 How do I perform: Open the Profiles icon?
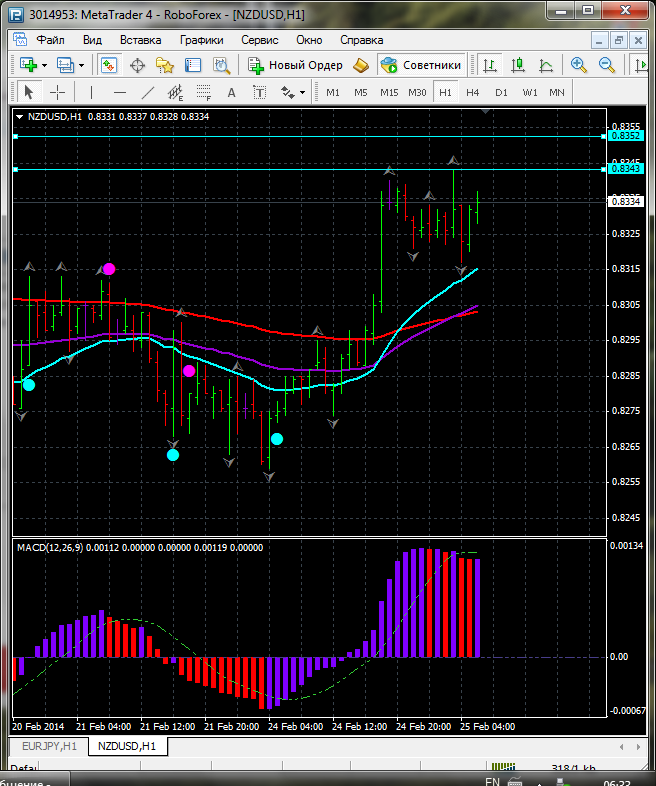click(x=66, y=65)
